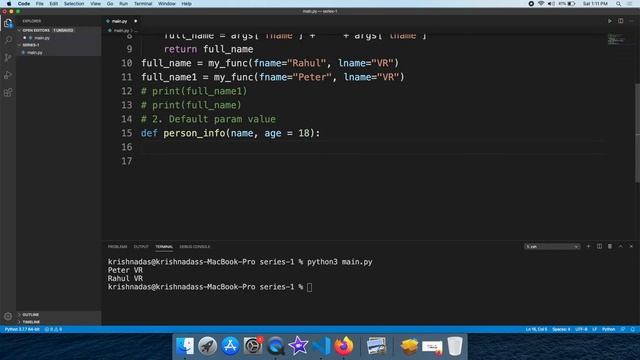Open the Search view in activity bar

8,40
